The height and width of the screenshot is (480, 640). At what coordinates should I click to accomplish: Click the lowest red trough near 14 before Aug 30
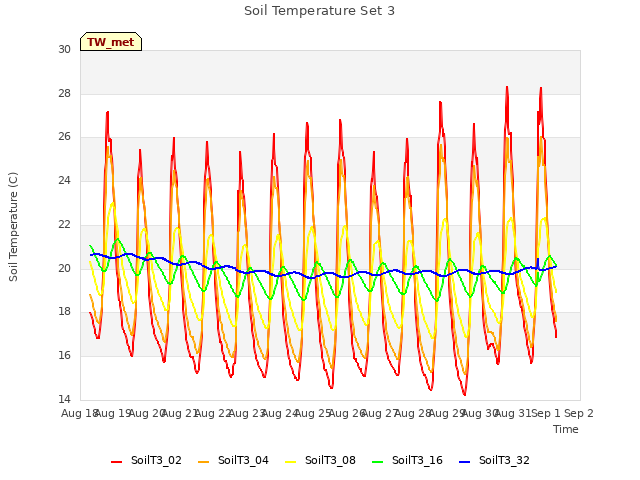(464, 394)
